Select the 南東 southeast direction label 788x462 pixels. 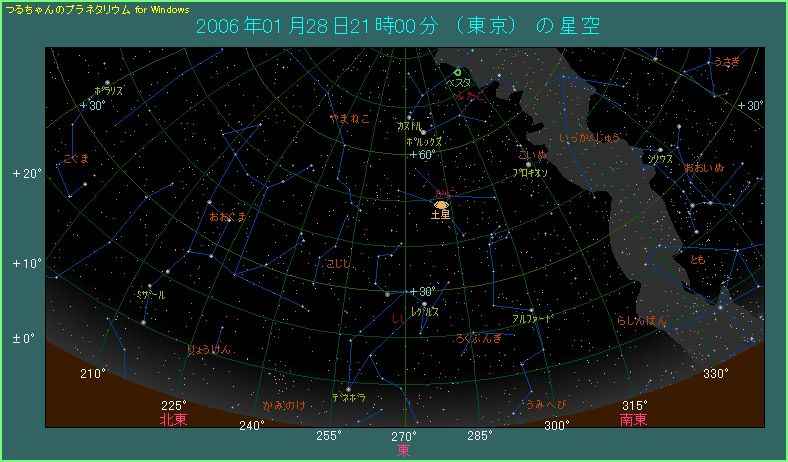pos(634,420)
